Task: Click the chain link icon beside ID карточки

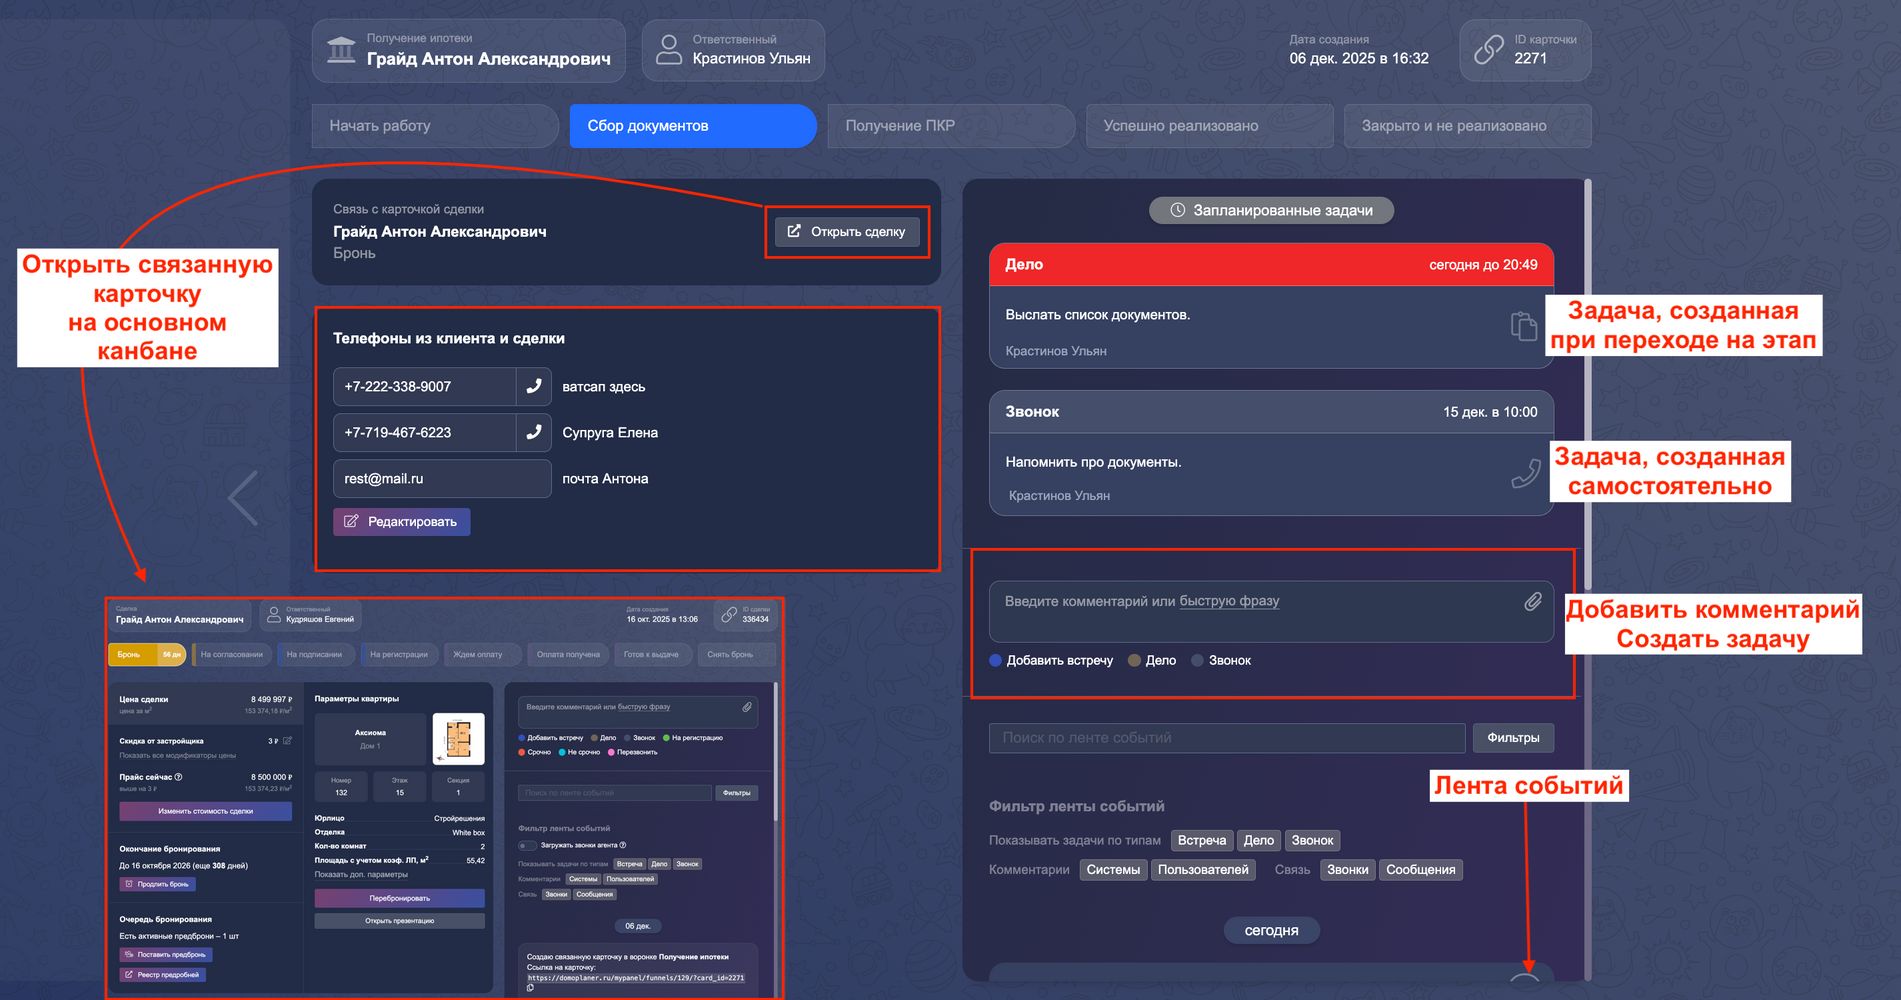Action: pyautogui.click(x=1488, y=49)
